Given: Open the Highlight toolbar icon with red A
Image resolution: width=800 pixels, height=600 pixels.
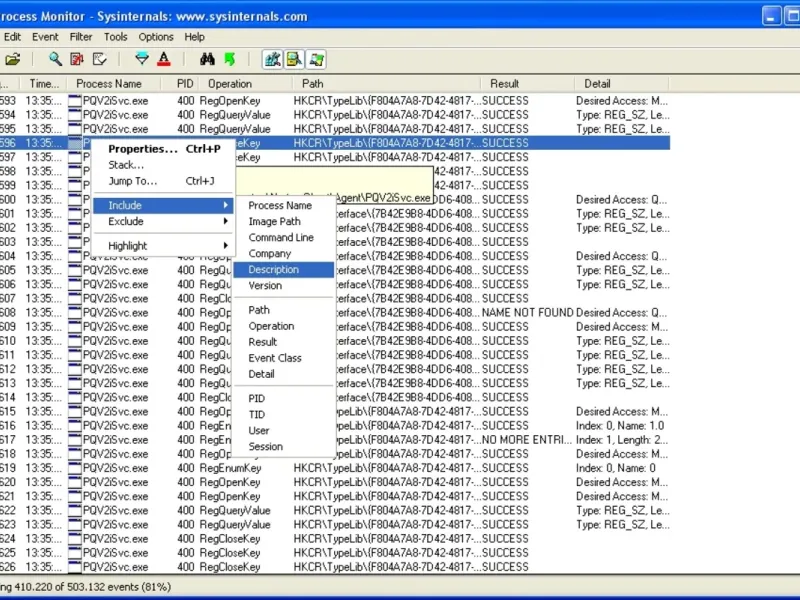Looking at the screenshot, I should click(x=164, y=59).
